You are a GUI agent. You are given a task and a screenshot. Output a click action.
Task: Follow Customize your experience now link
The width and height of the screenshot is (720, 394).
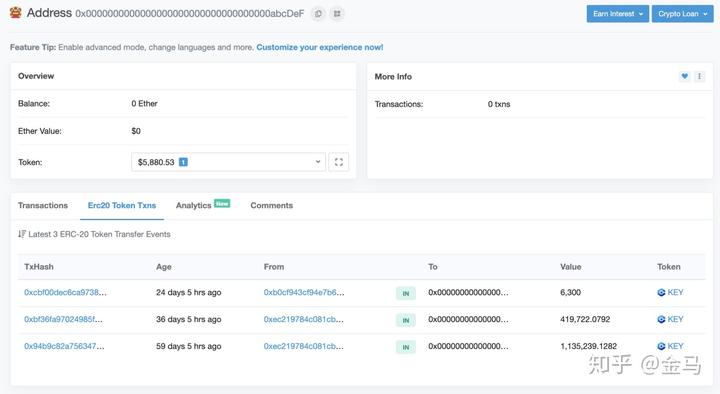(x=320, y=47)
